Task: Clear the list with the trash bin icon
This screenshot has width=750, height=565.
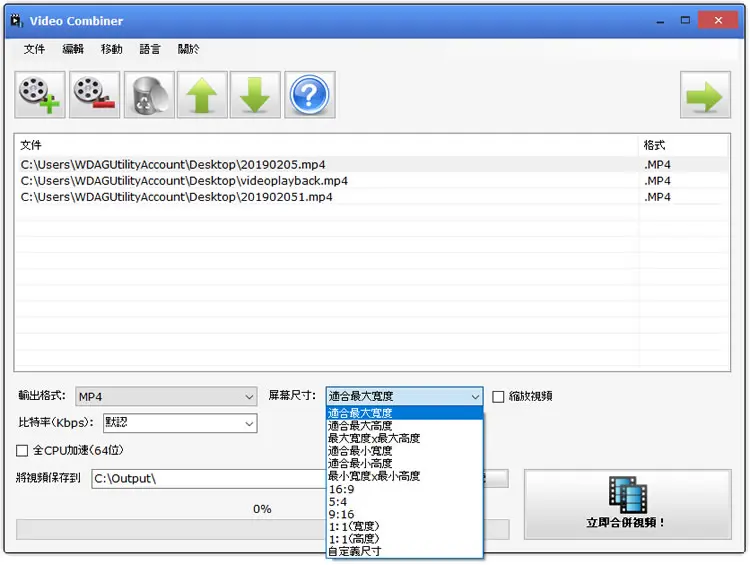Action: [x=149, y=95]
